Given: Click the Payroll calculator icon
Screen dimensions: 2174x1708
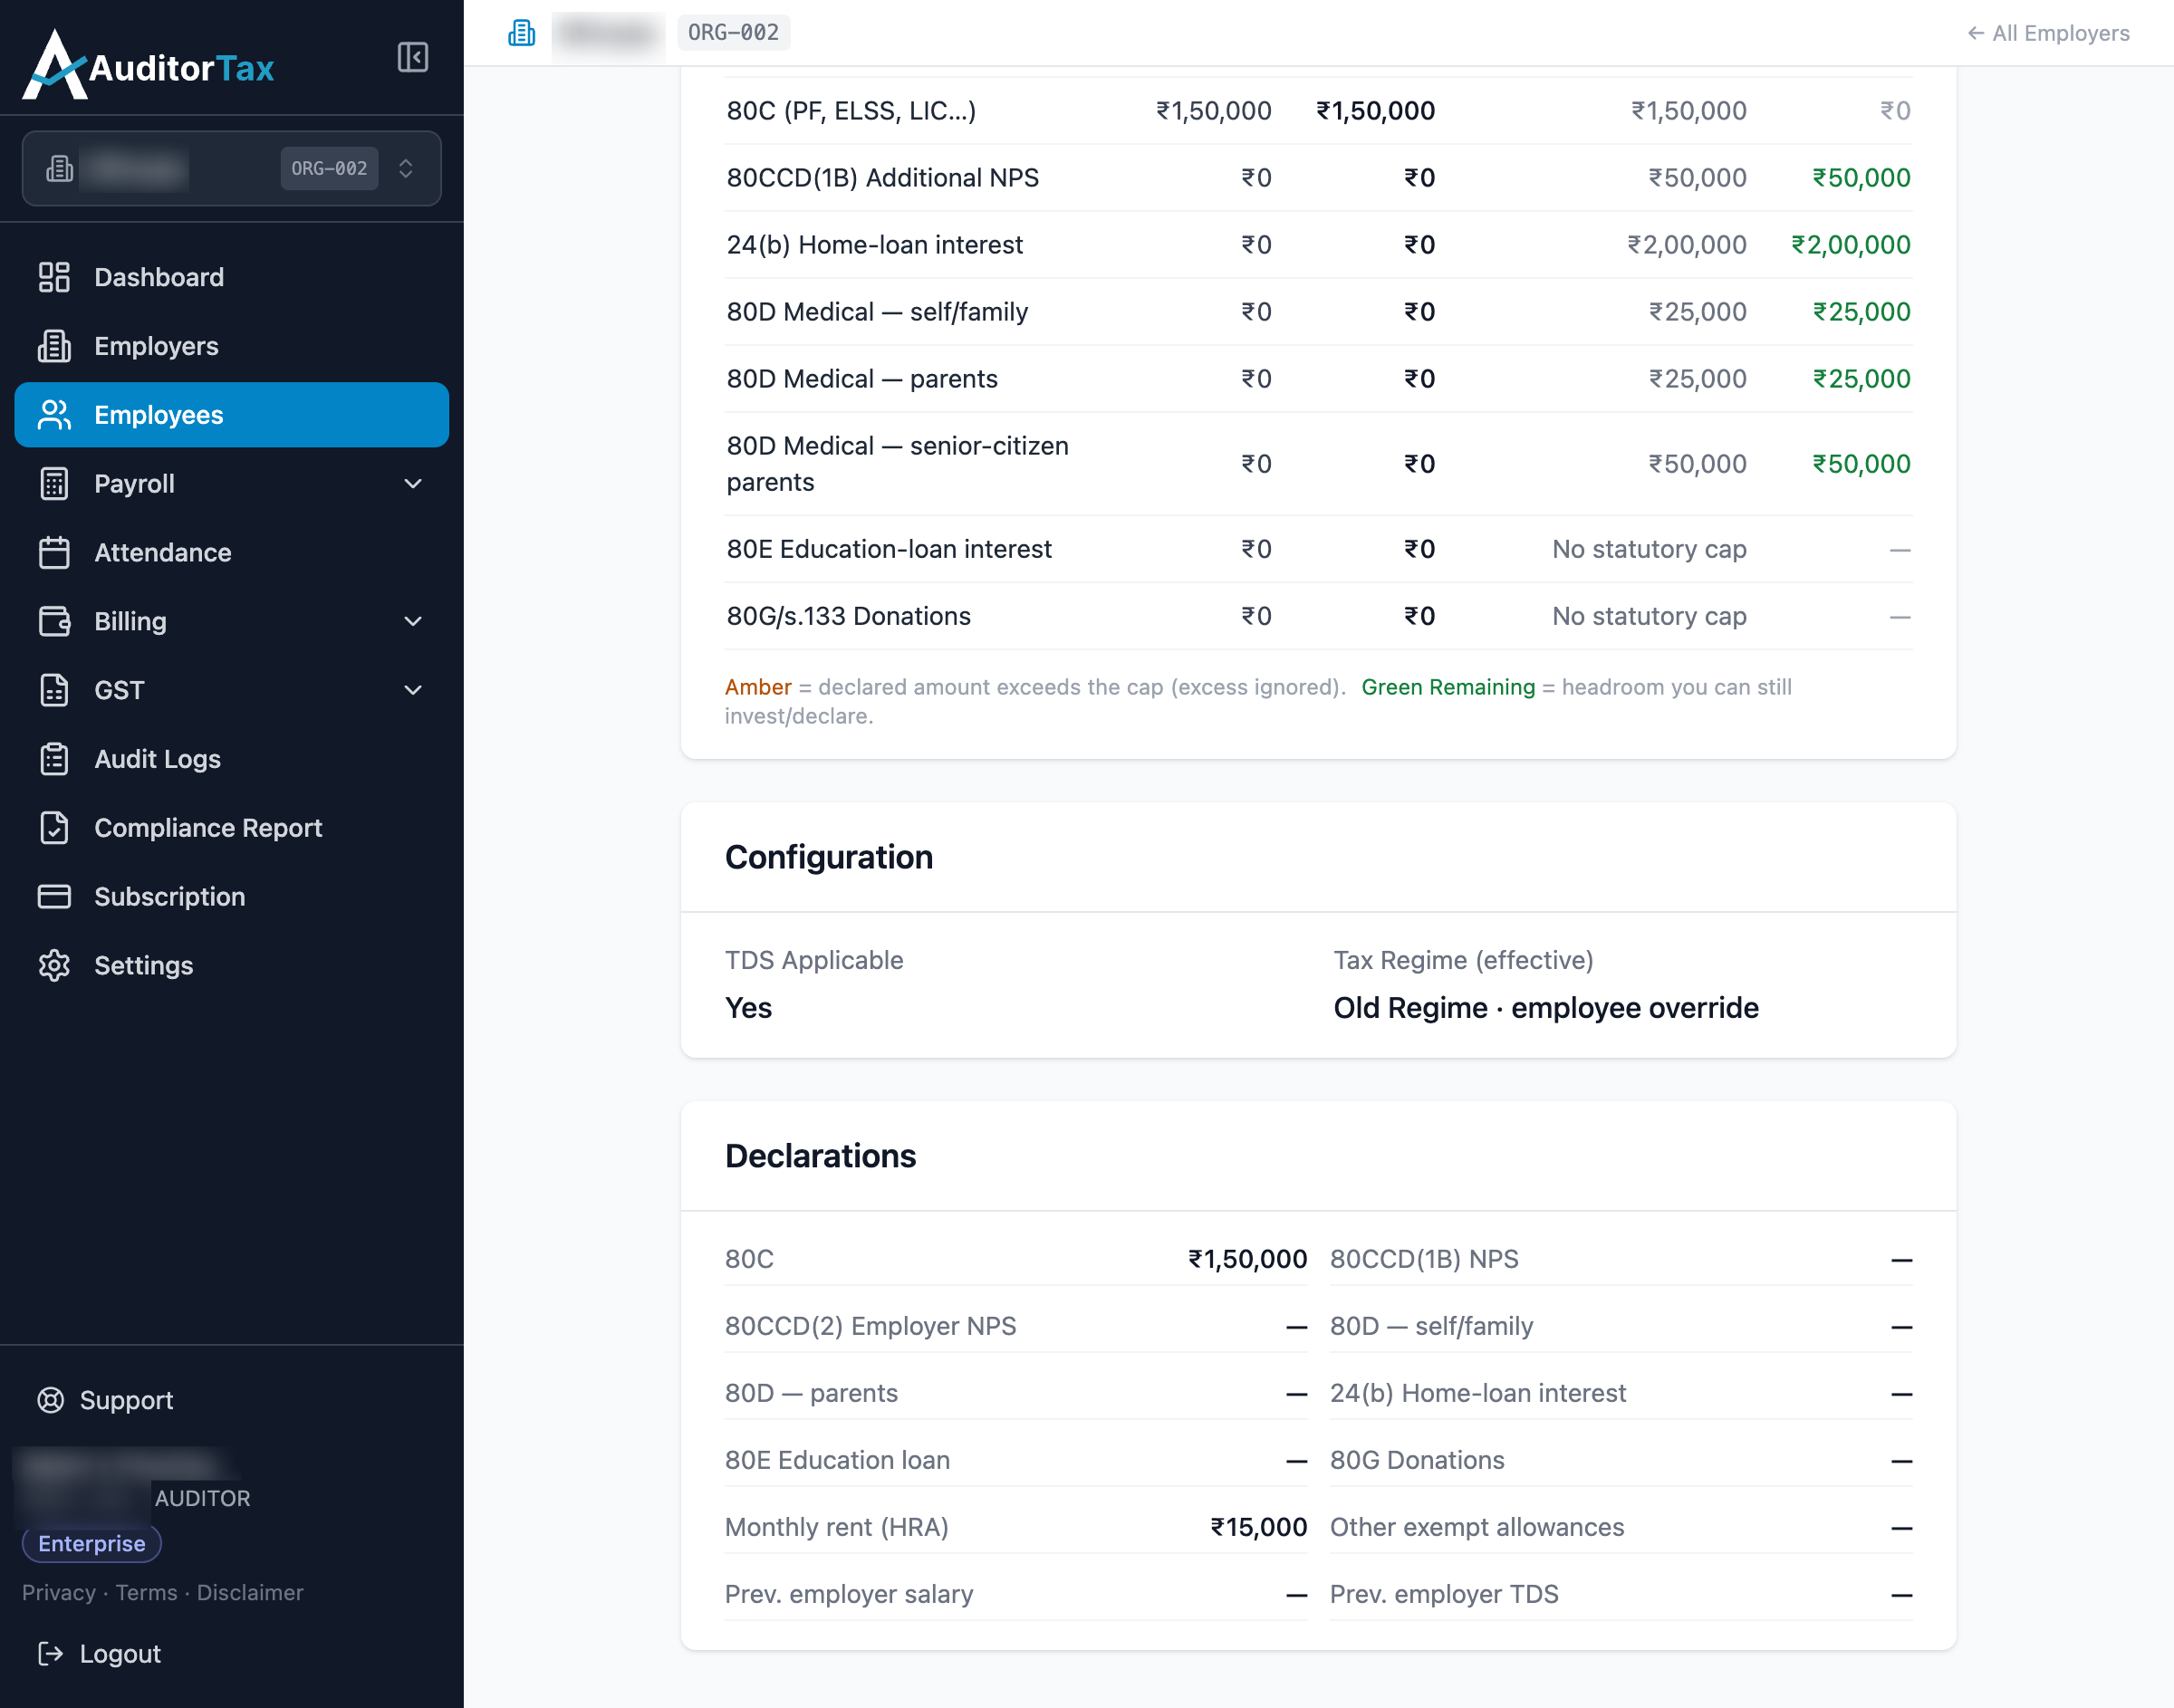Looking at the screenshot, I should tap(54, 484).
